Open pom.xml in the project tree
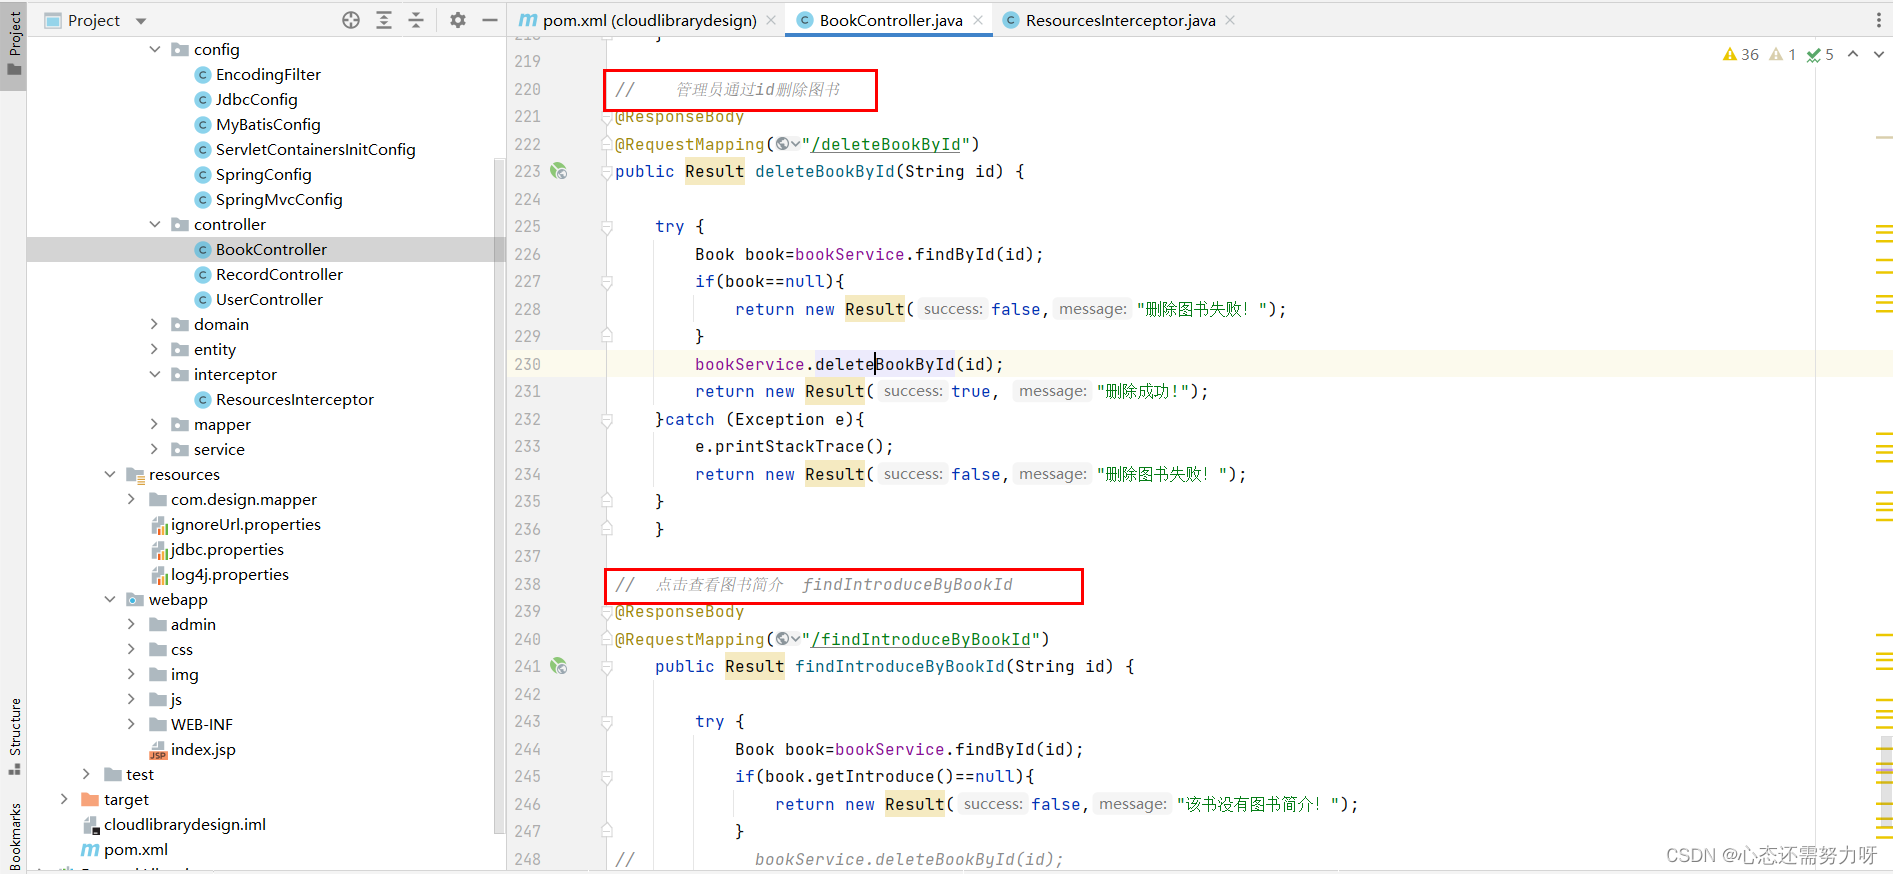Screen dimensions: 1893x874 [135, 850]
